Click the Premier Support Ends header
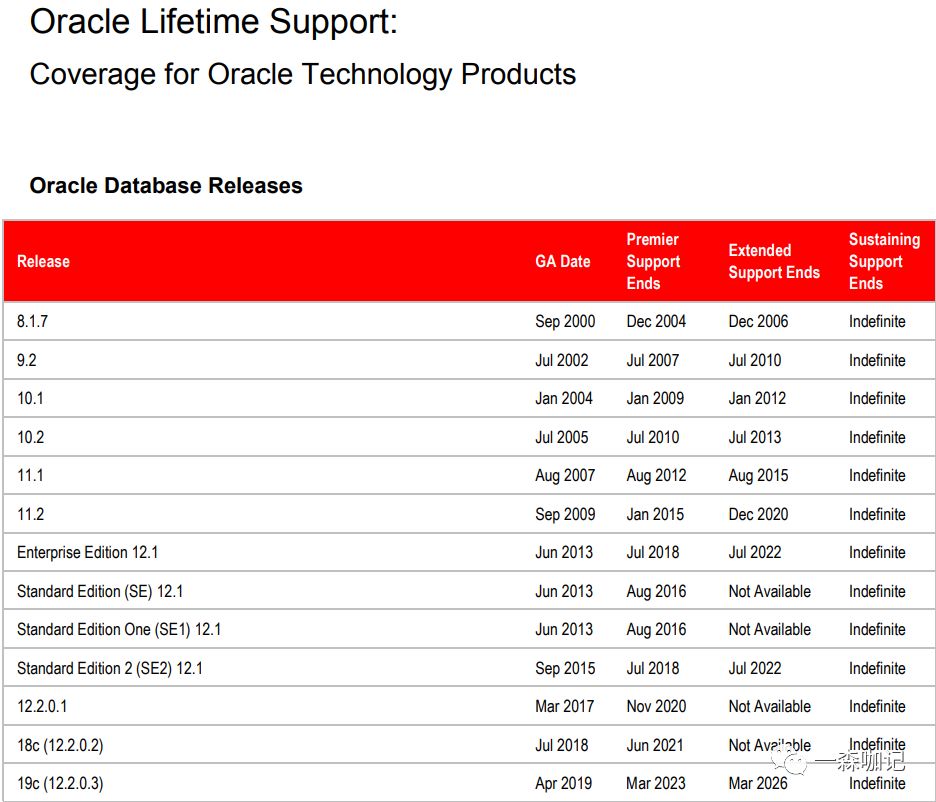936x802 pixels. [653, 261]
